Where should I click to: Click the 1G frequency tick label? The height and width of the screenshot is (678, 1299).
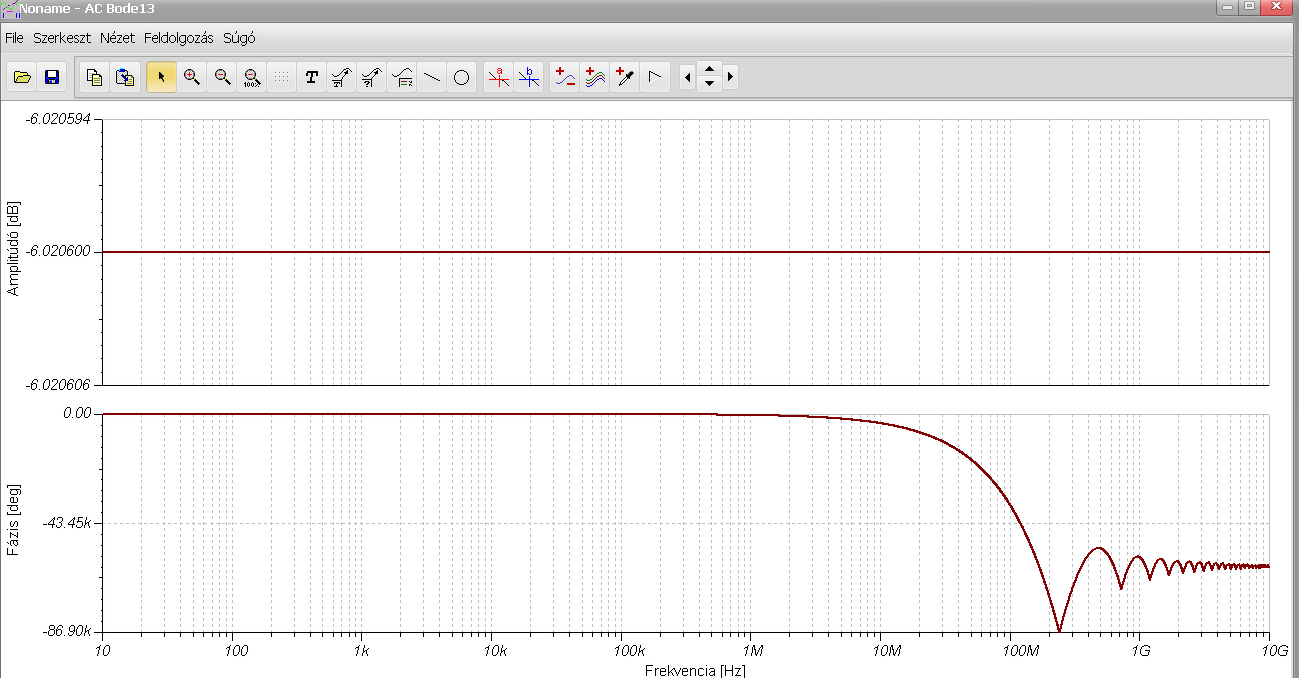[1140, 651]
